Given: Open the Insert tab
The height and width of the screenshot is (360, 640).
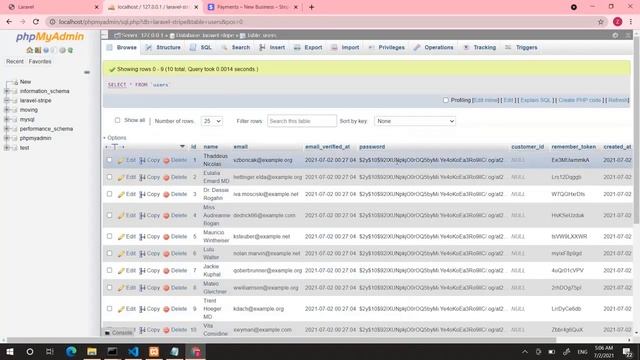Looking at the screenshot, I should (272, 48).
